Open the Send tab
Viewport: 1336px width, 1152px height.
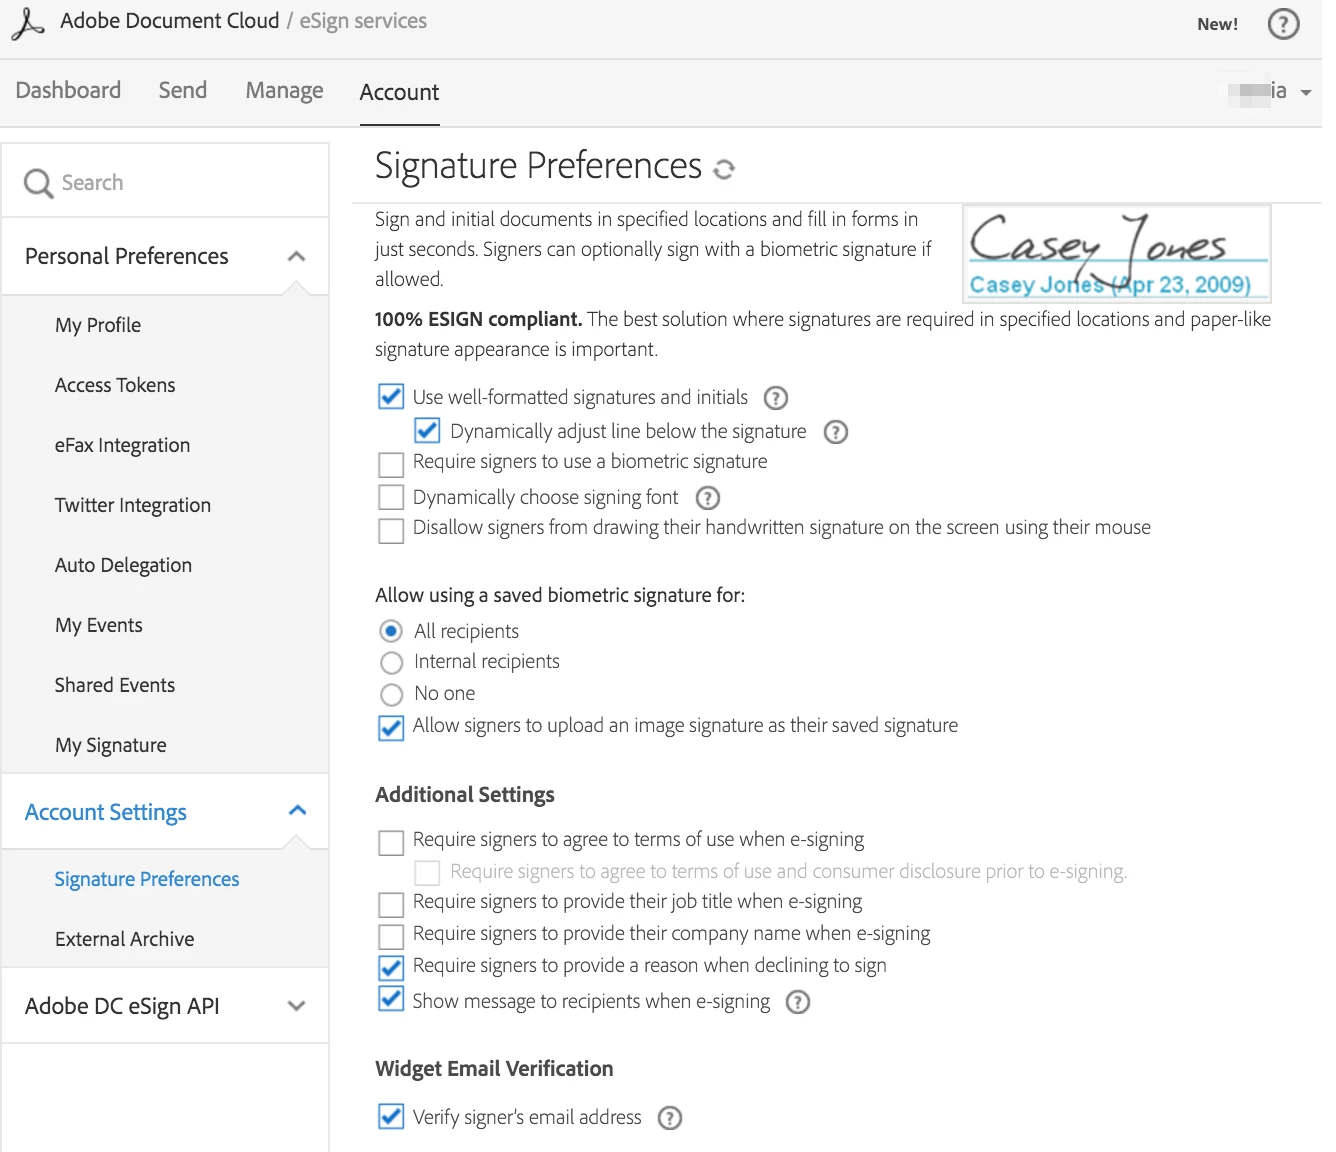183,91
